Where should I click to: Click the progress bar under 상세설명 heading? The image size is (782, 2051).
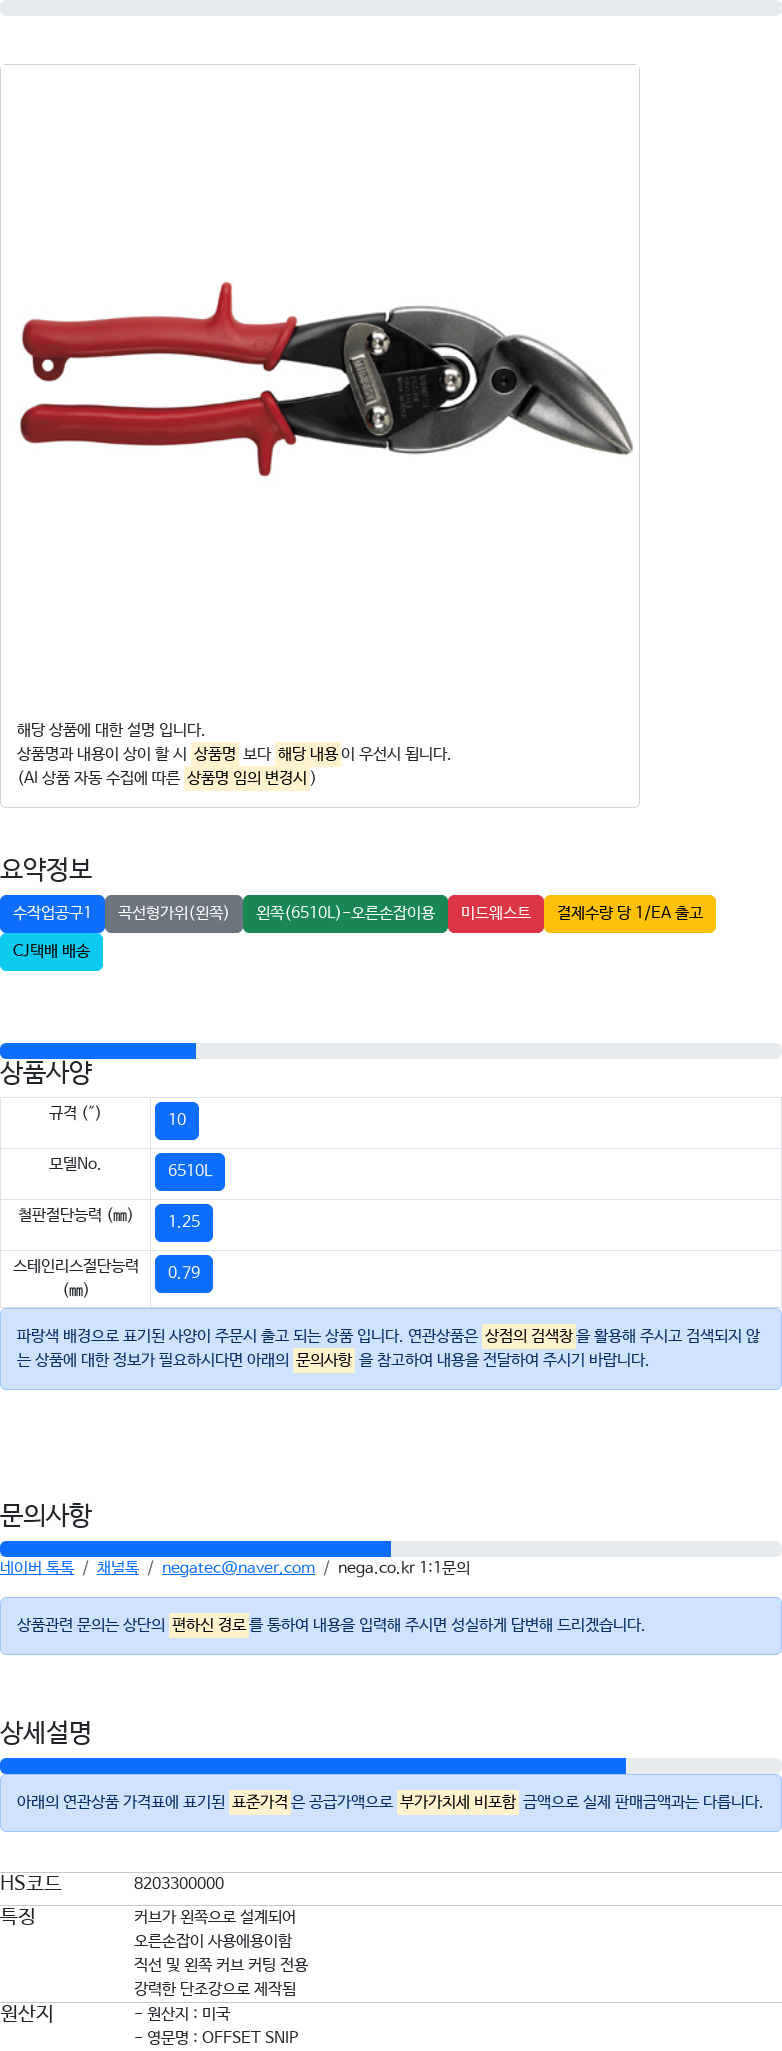(391, 1766)
